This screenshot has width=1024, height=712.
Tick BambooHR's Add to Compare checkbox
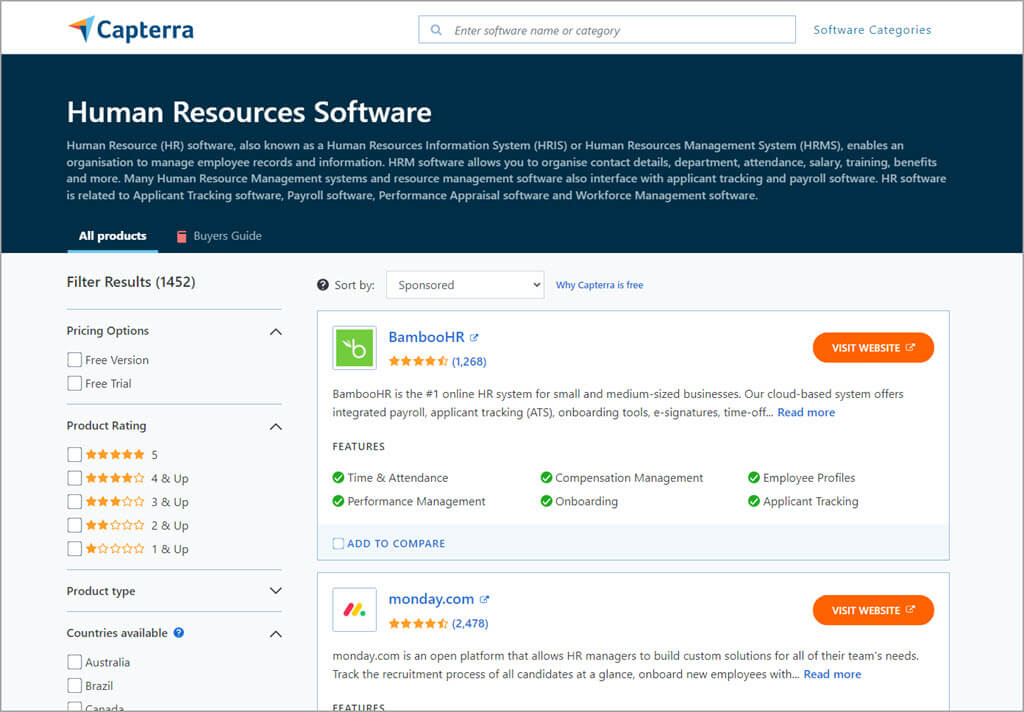pyautogui.click(x=338, y=544)
